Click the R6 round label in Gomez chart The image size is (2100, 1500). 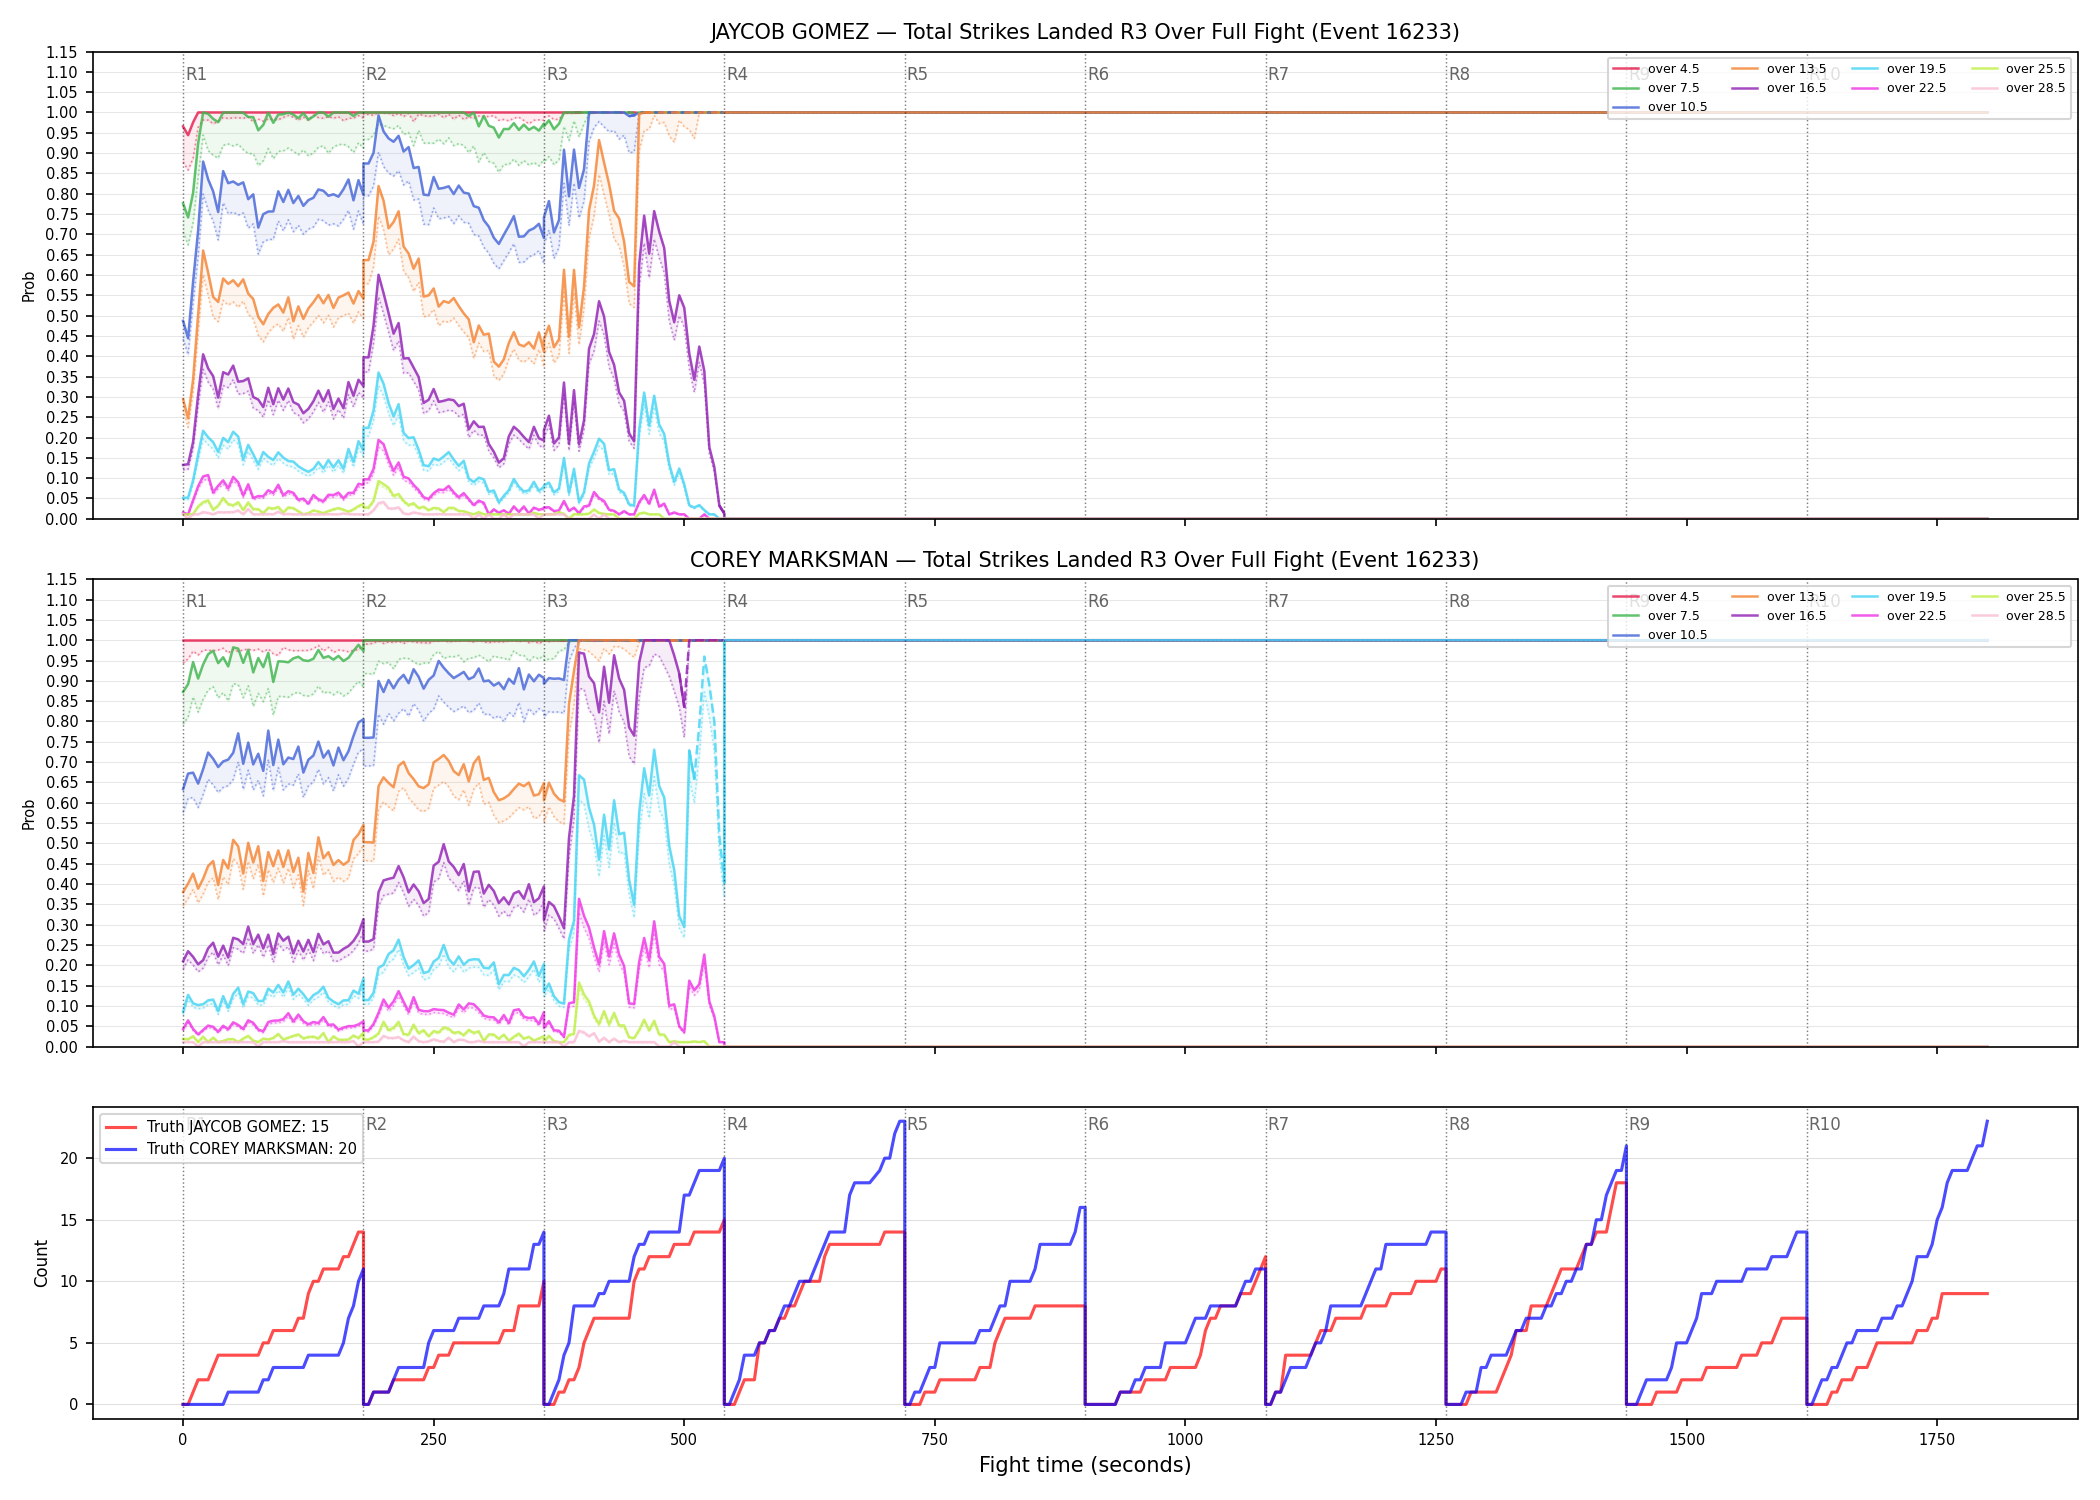point(1098,74)
